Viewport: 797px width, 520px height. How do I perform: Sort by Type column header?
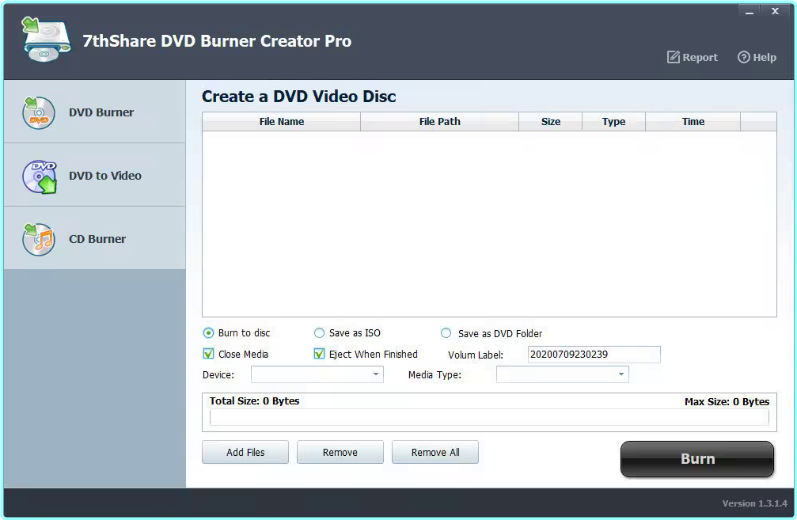[614, 121]
